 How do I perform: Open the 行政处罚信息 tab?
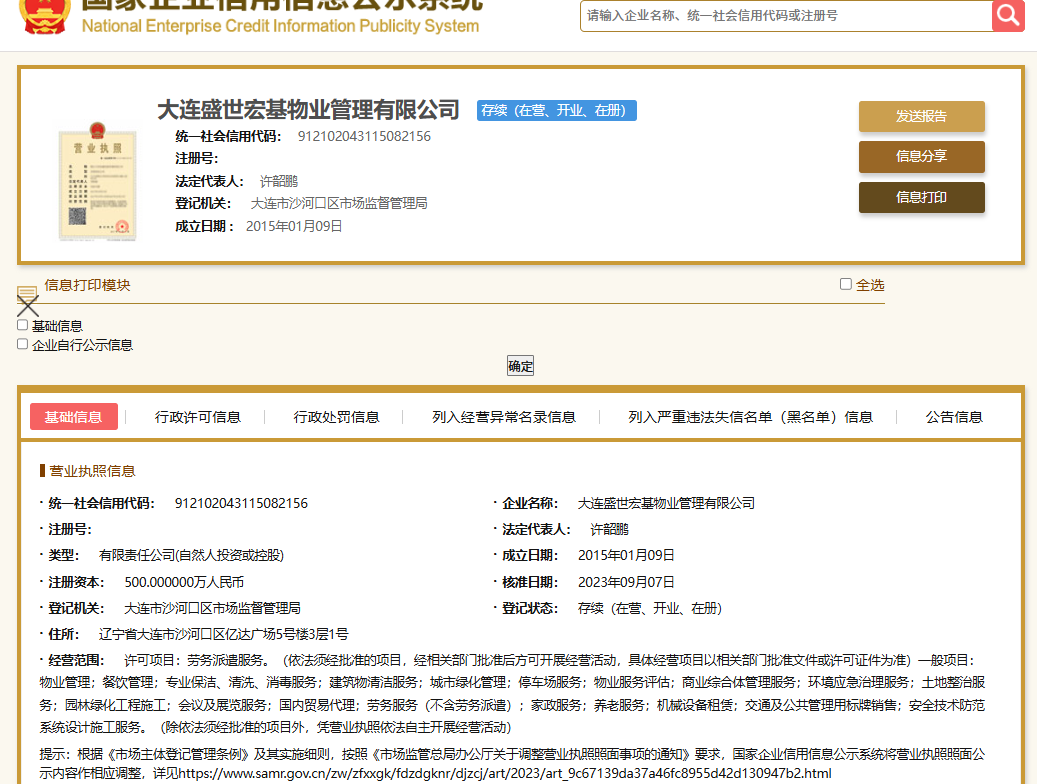coord(336,417)
